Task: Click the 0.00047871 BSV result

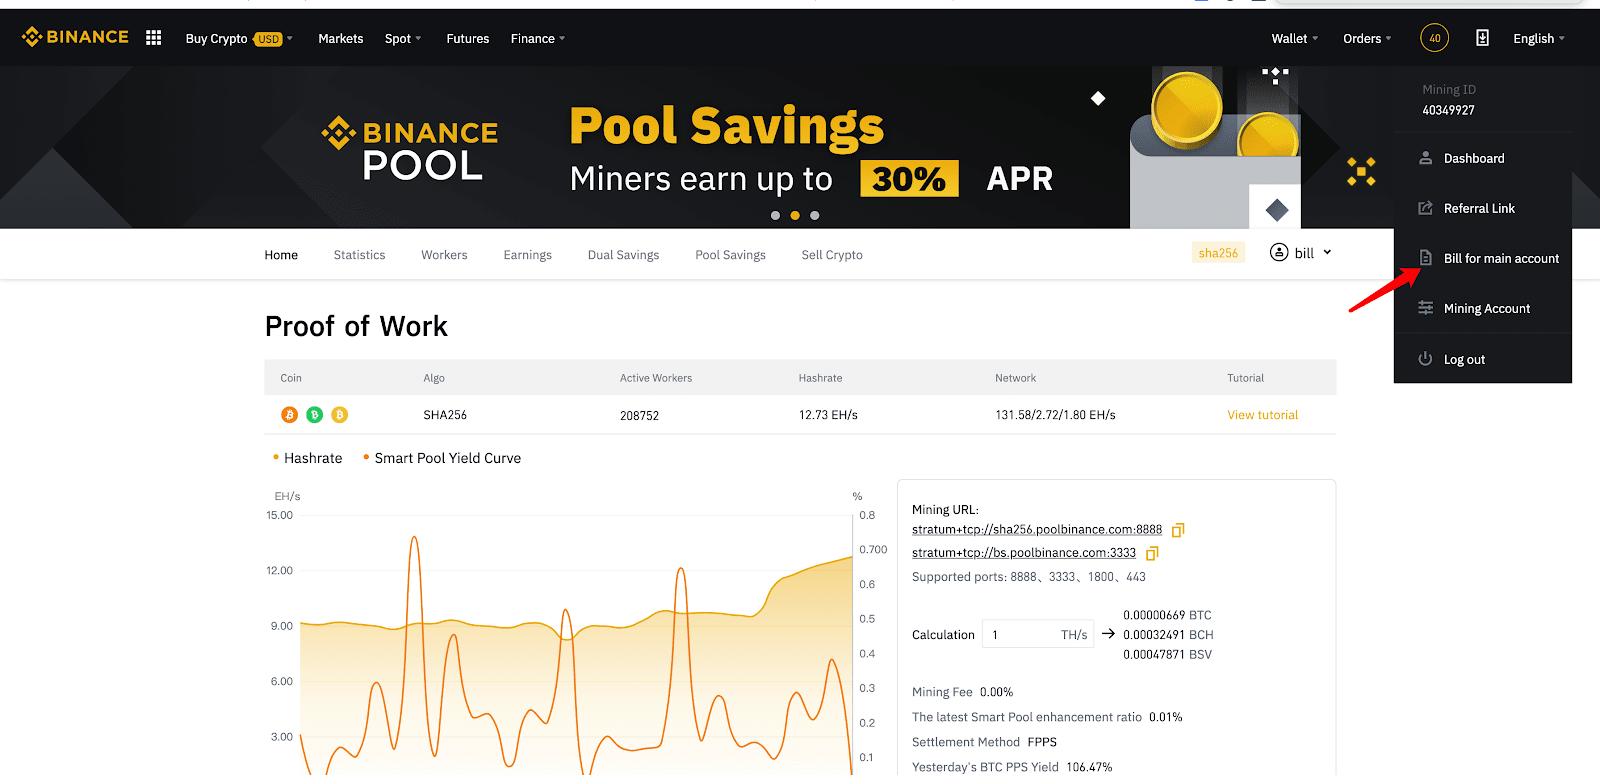Action: point(1167,655)
